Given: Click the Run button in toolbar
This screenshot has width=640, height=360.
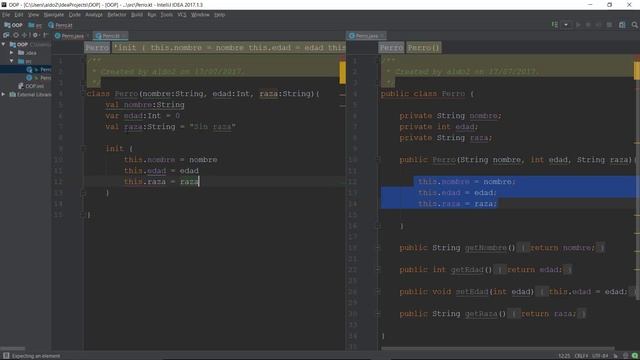Looking at the screenshot, I should 578,25.
